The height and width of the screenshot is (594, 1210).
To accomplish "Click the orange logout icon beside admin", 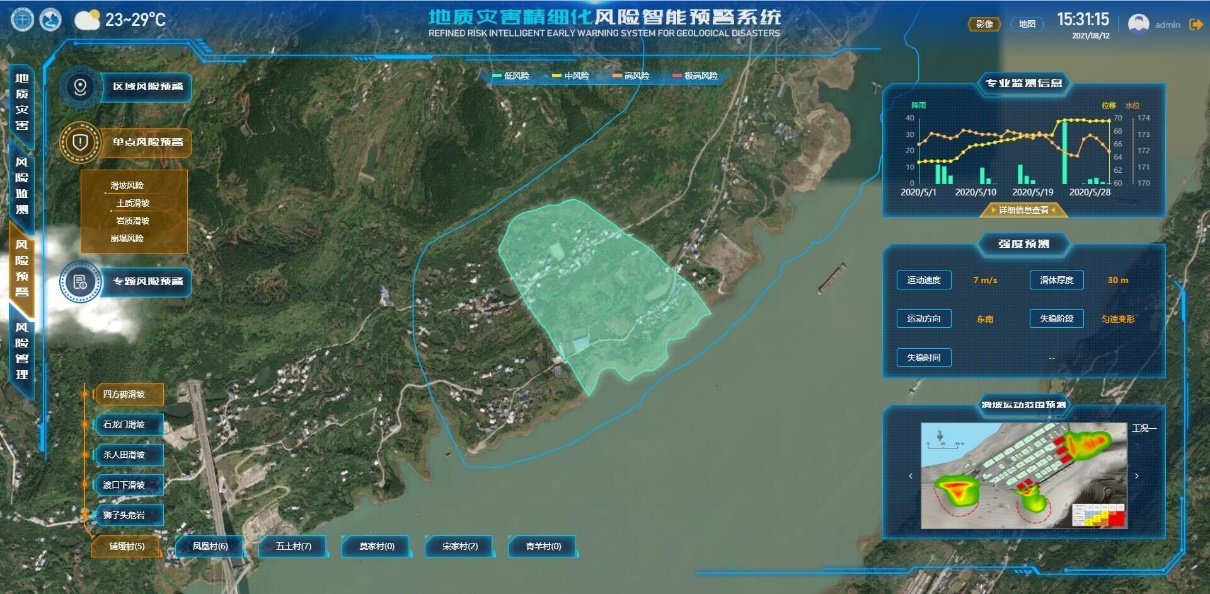I will point(1195,24).
